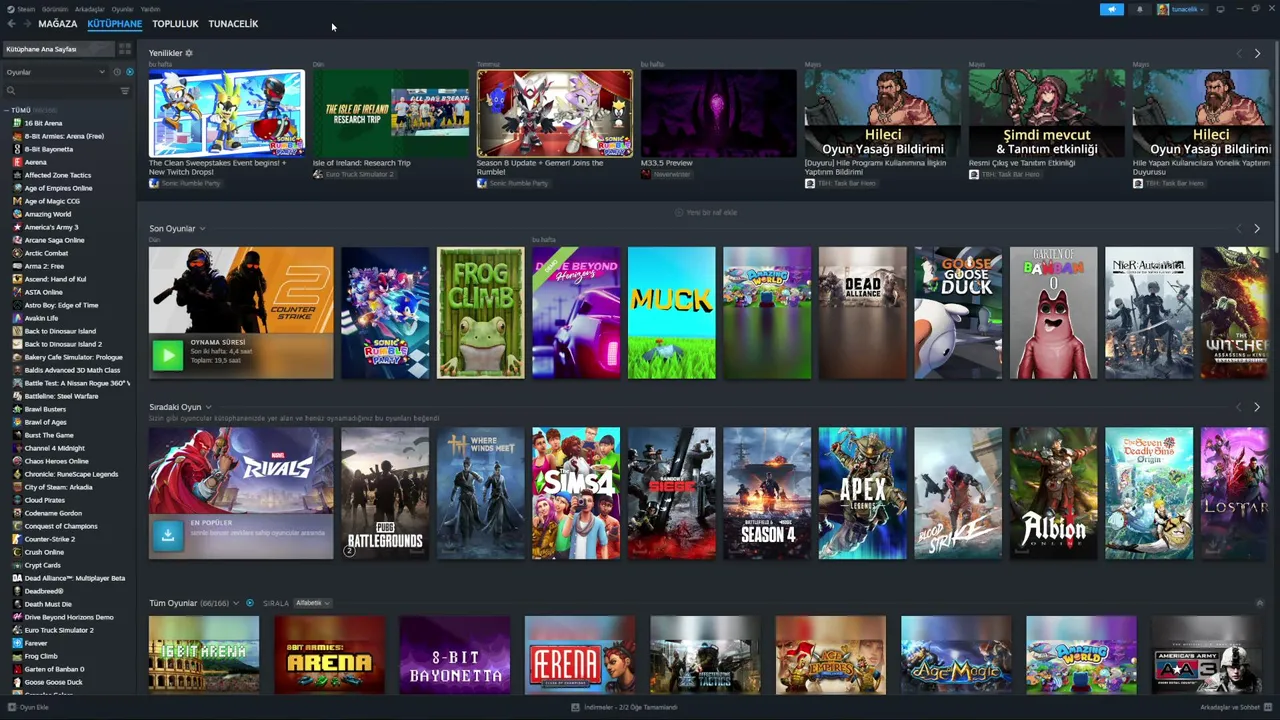Open the Isle of Ireland: Research Trip news

click(x=390, y=113)
